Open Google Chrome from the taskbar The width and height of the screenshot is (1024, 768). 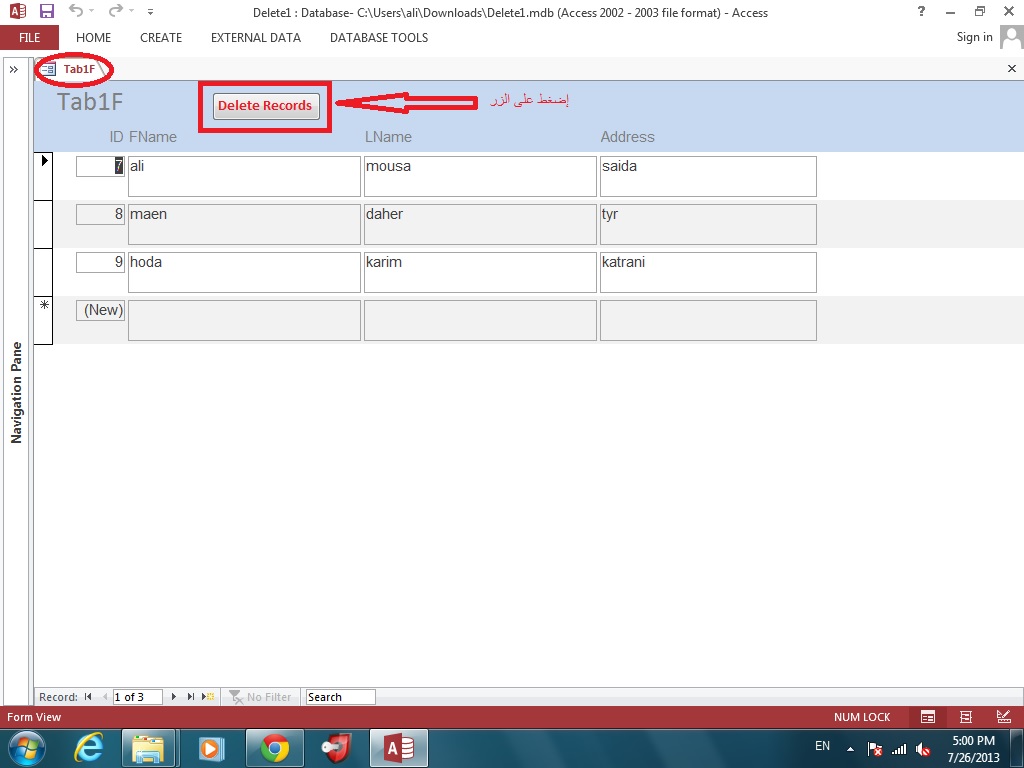[x=275, y=748]
